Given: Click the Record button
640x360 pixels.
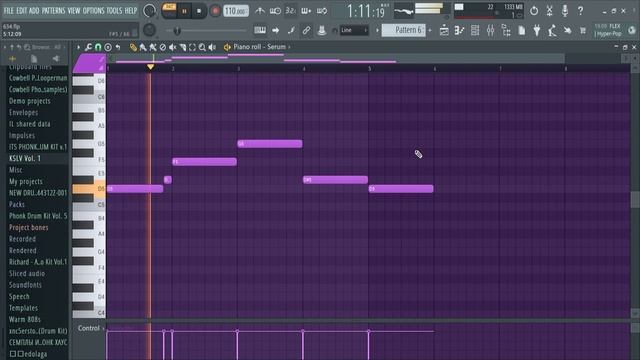Looking at the screenshot, I should coord(215,11).
